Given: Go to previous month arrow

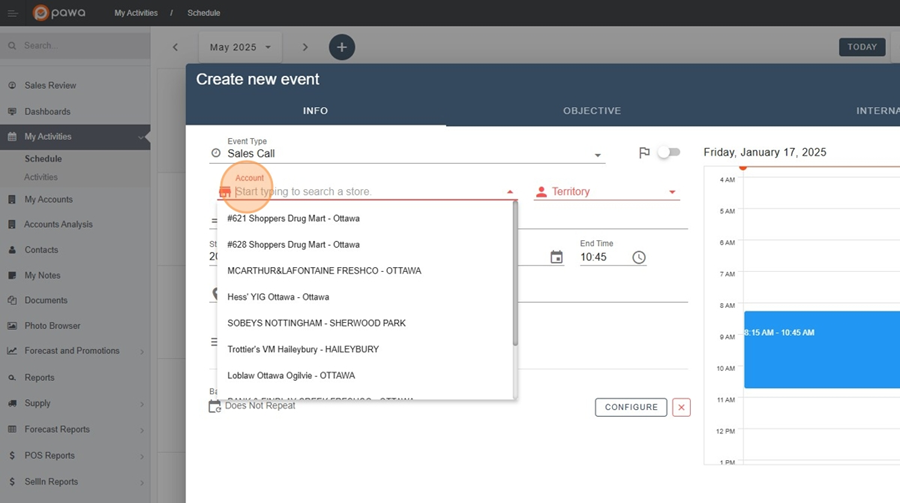Looking at the screenshot, I should (x=175, y=47).
